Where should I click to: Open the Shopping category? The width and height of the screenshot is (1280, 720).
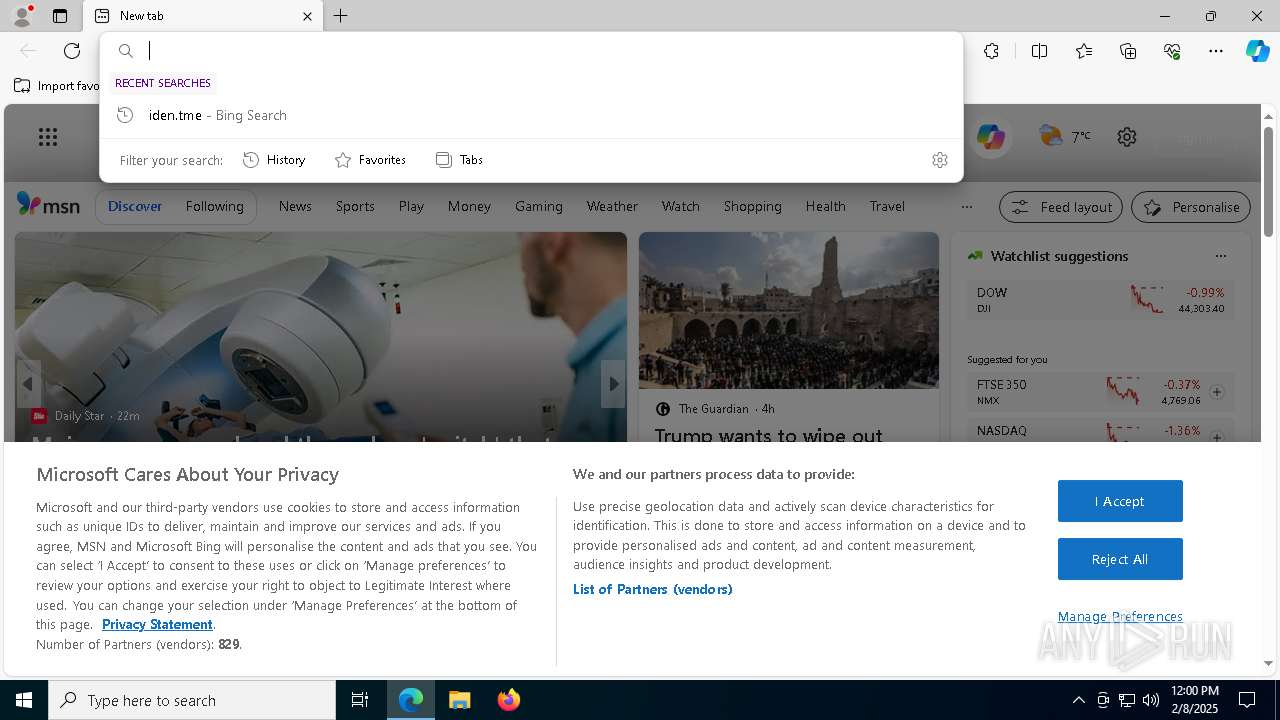pos(752,206)
